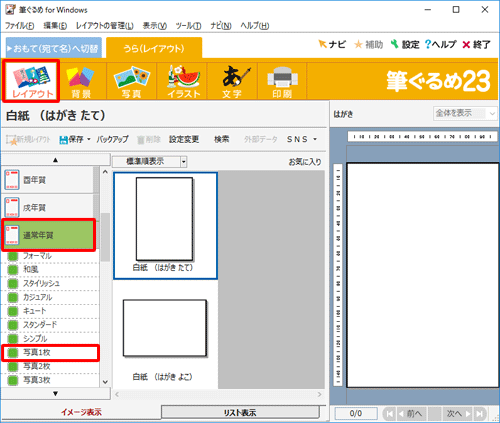Expand the SNS dropdown
This screenshot has height=423, width=500.
(315, 139)
